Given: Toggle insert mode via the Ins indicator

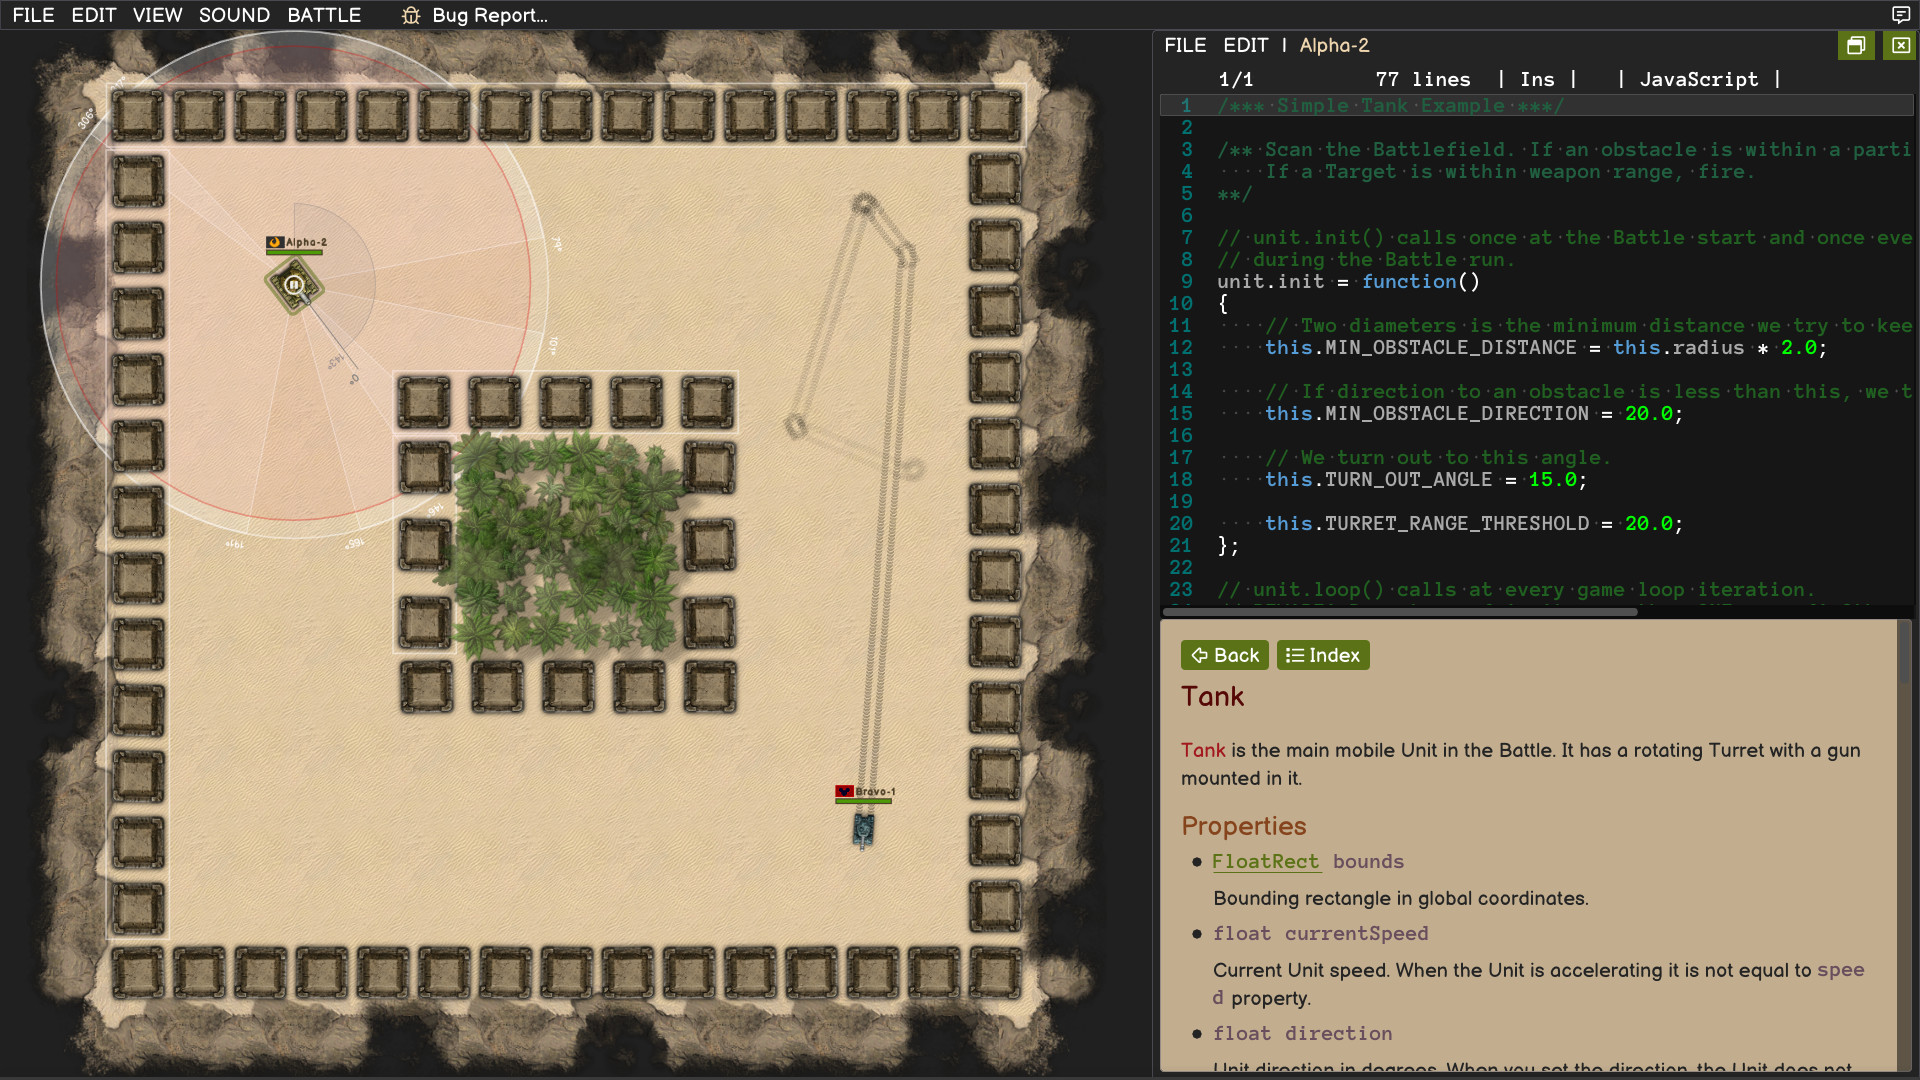Looking at the screenshot, I should 1538,79.
